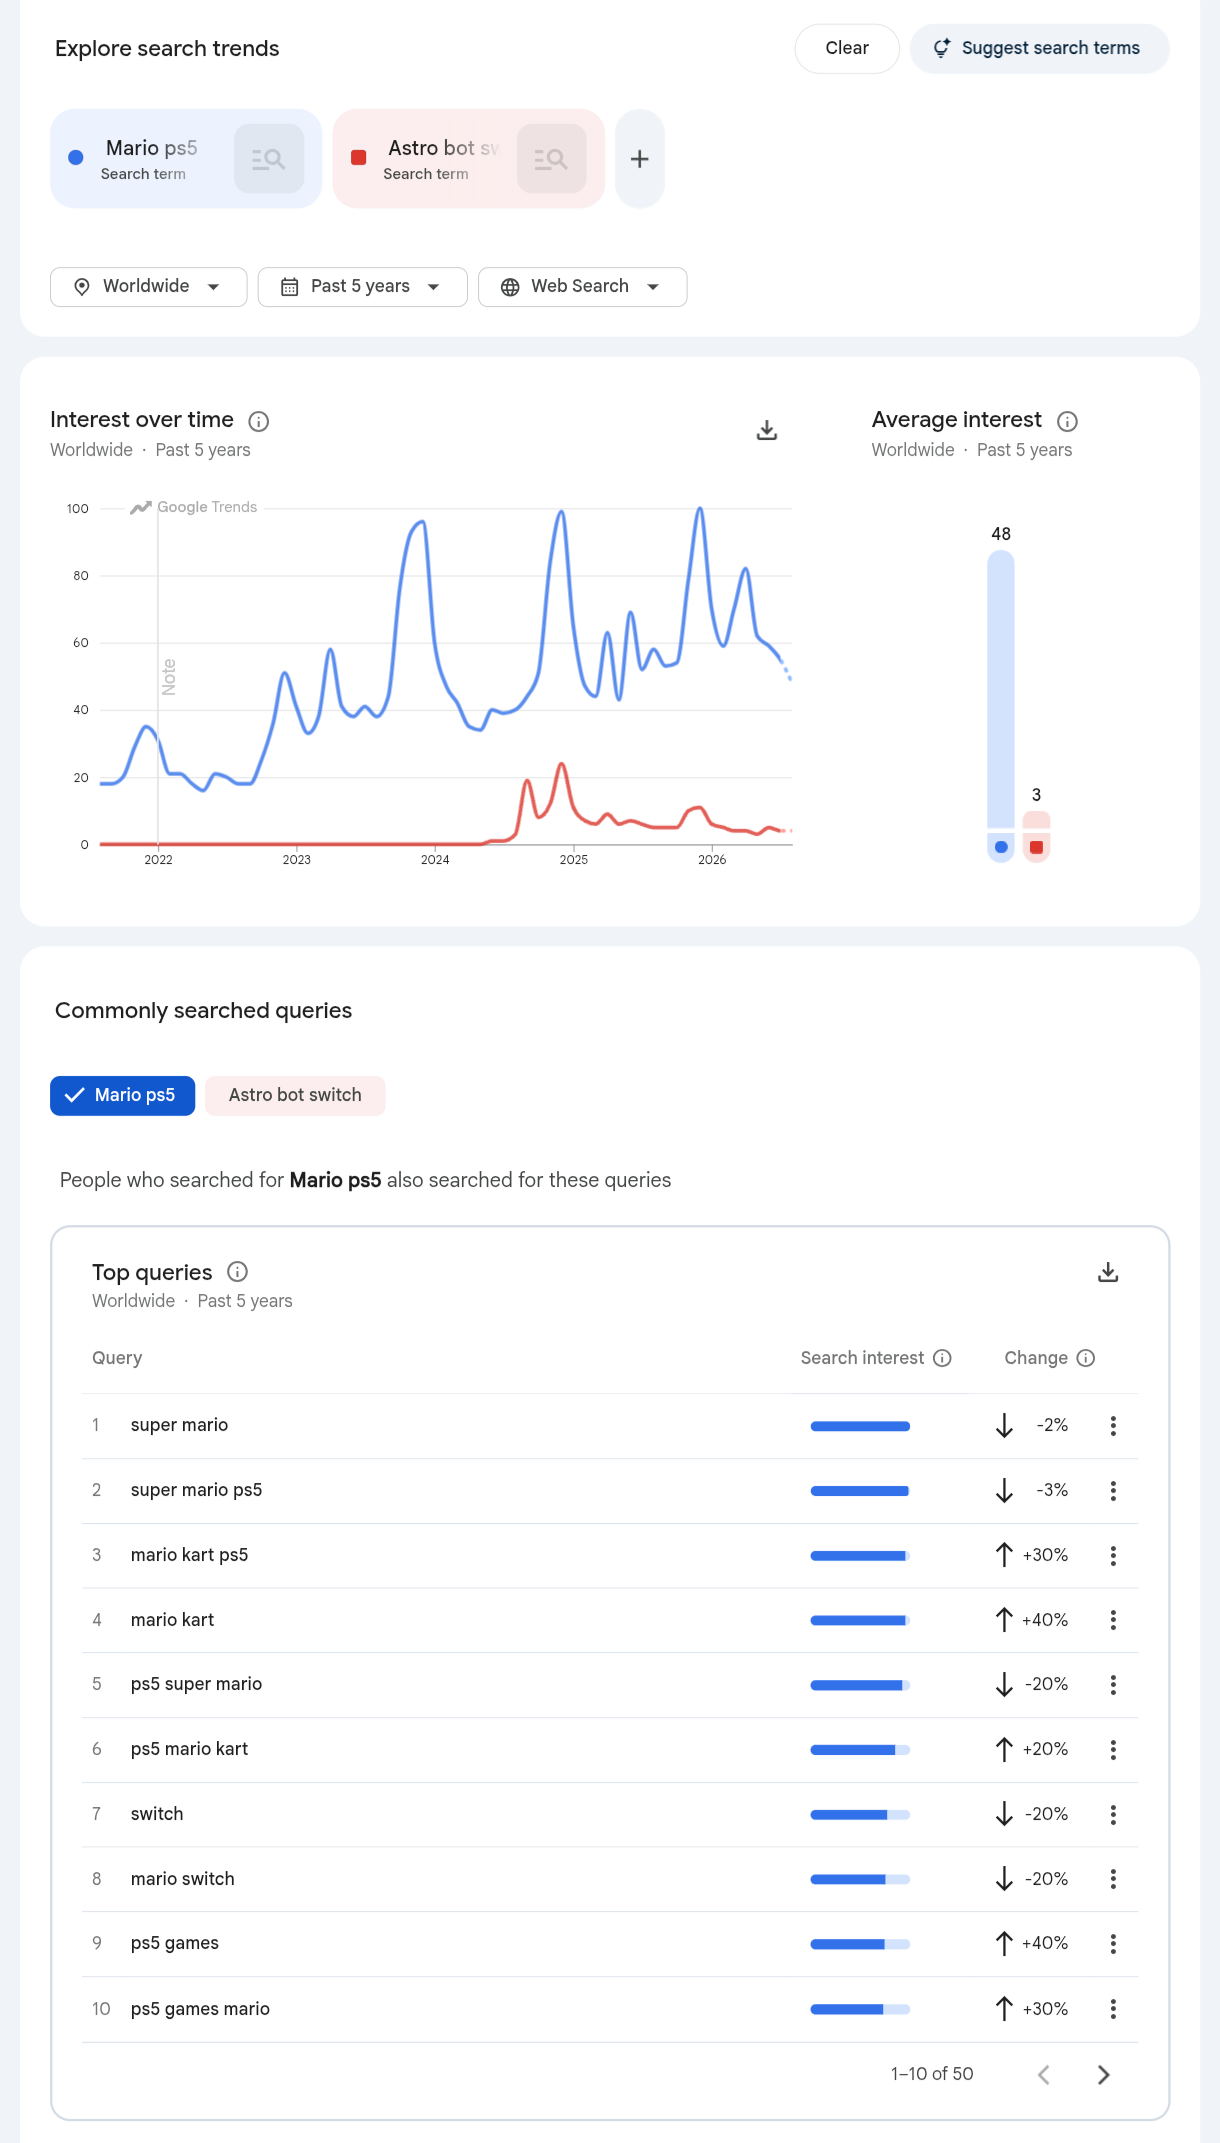
Task: Expand the Worldwide location dropdown
Action: point(148,287)
